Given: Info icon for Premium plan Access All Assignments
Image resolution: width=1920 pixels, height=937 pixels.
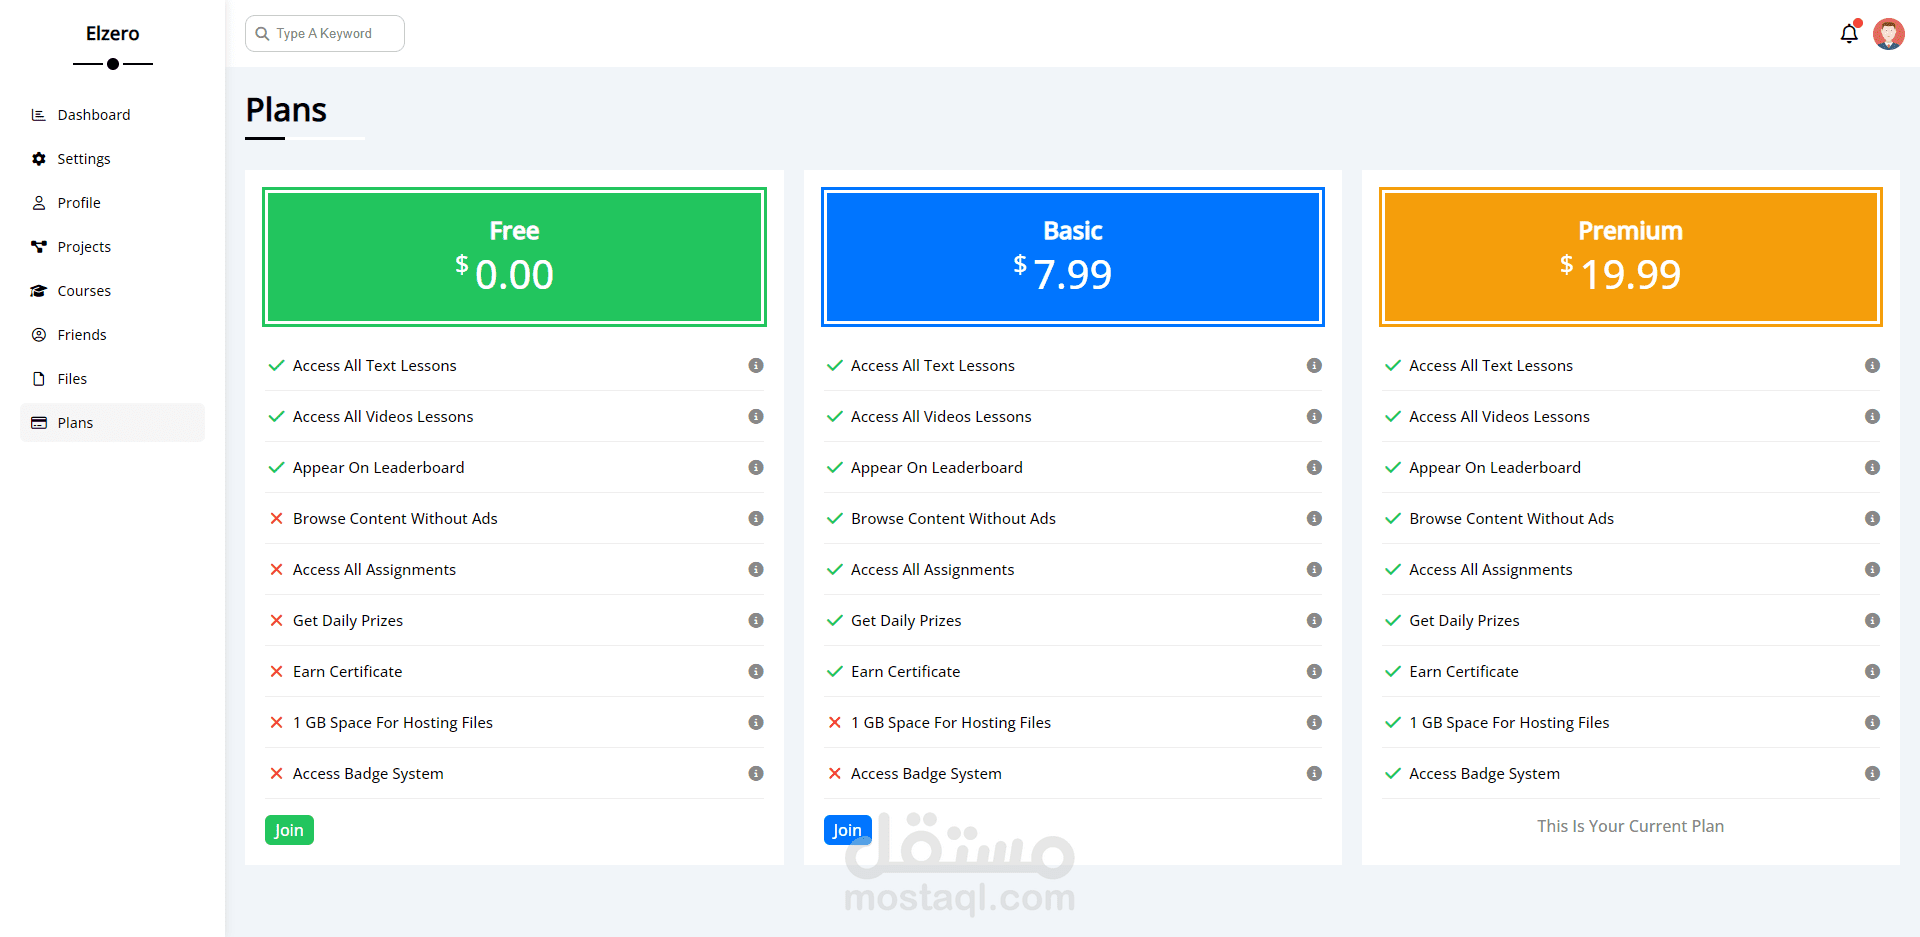Looking at the screenshot, I should click(x=1872, y=570).
